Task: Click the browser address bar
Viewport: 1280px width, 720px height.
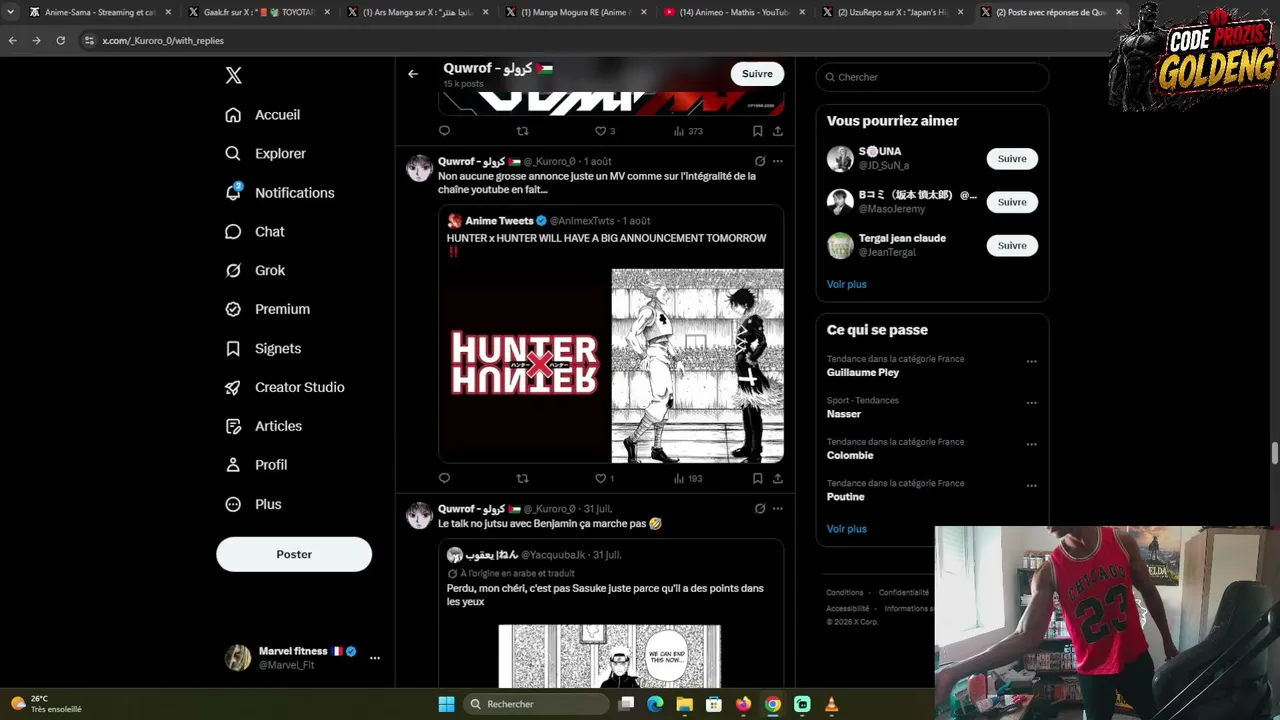Action: 600,41
